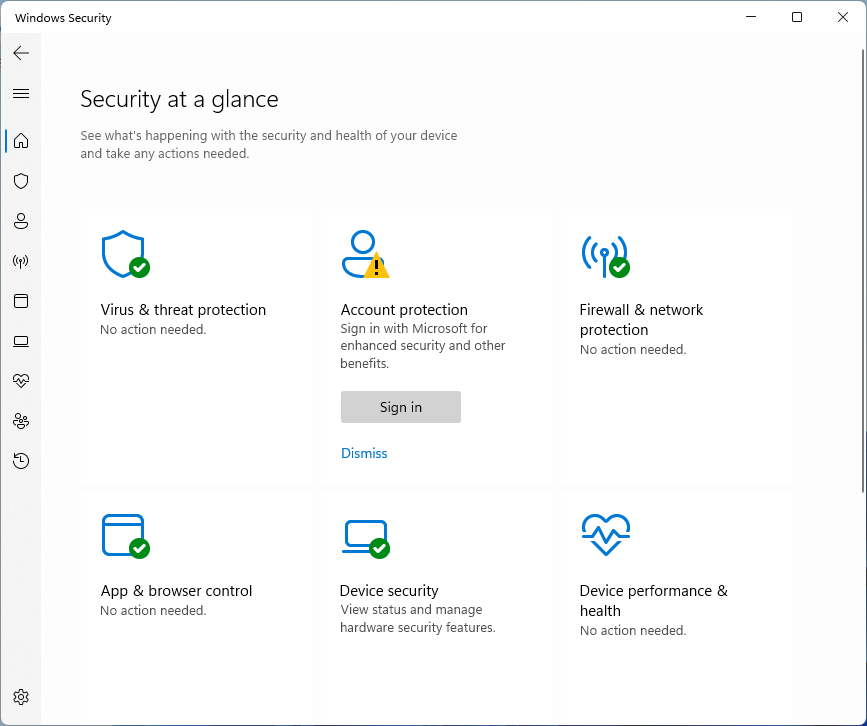Open the hamburger navigation menu
The width and height of the screenshot is (867, 726).
coord(21,93)
